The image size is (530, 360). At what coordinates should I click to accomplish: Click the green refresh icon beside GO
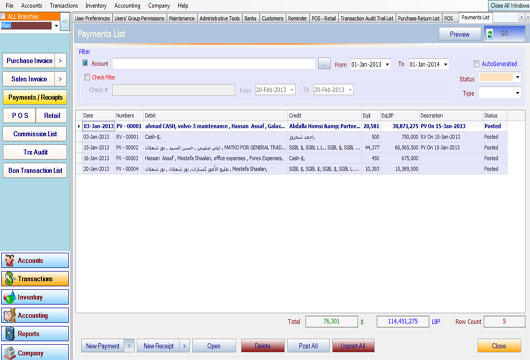pyautogui.click(x=490, y=34)
